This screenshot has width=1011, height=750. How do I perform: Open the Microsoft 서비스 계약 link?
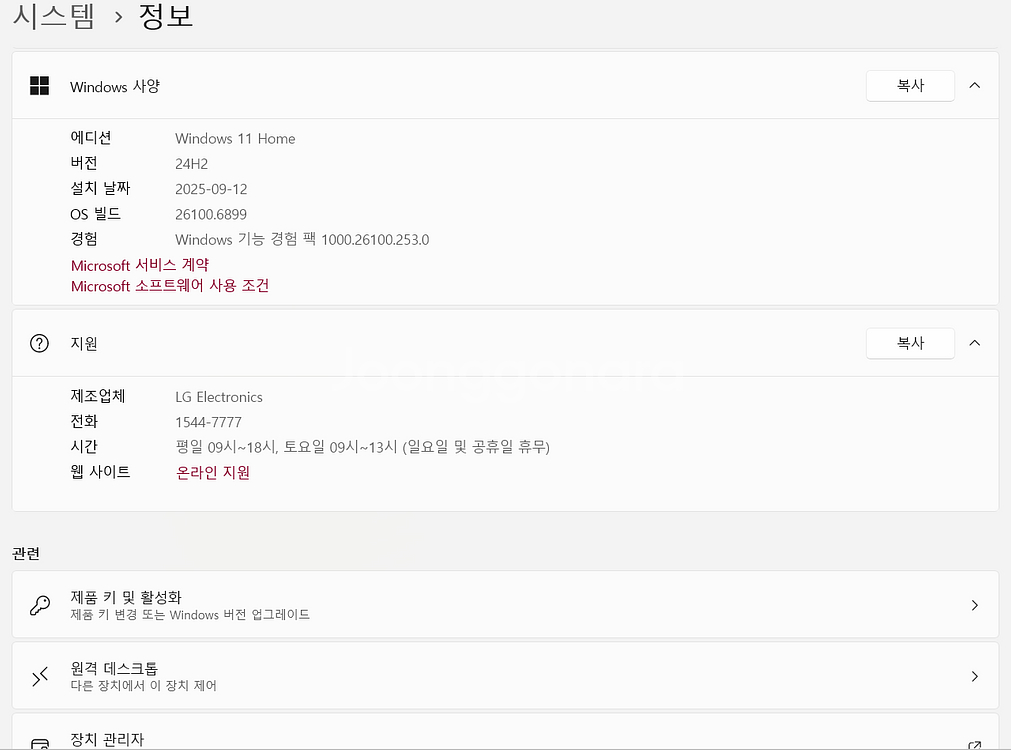(139, 264)
